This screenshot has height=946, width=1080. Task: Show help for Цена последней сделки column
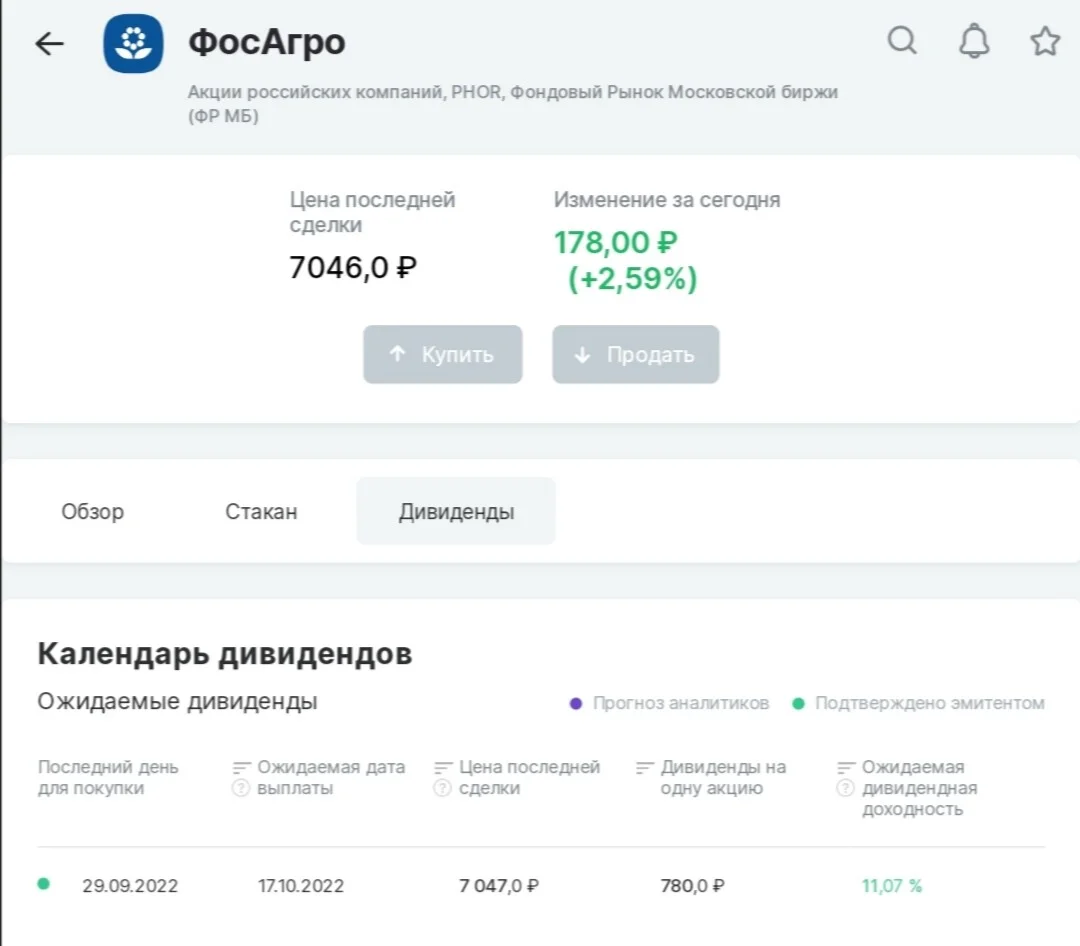click(x=442, y=788)
